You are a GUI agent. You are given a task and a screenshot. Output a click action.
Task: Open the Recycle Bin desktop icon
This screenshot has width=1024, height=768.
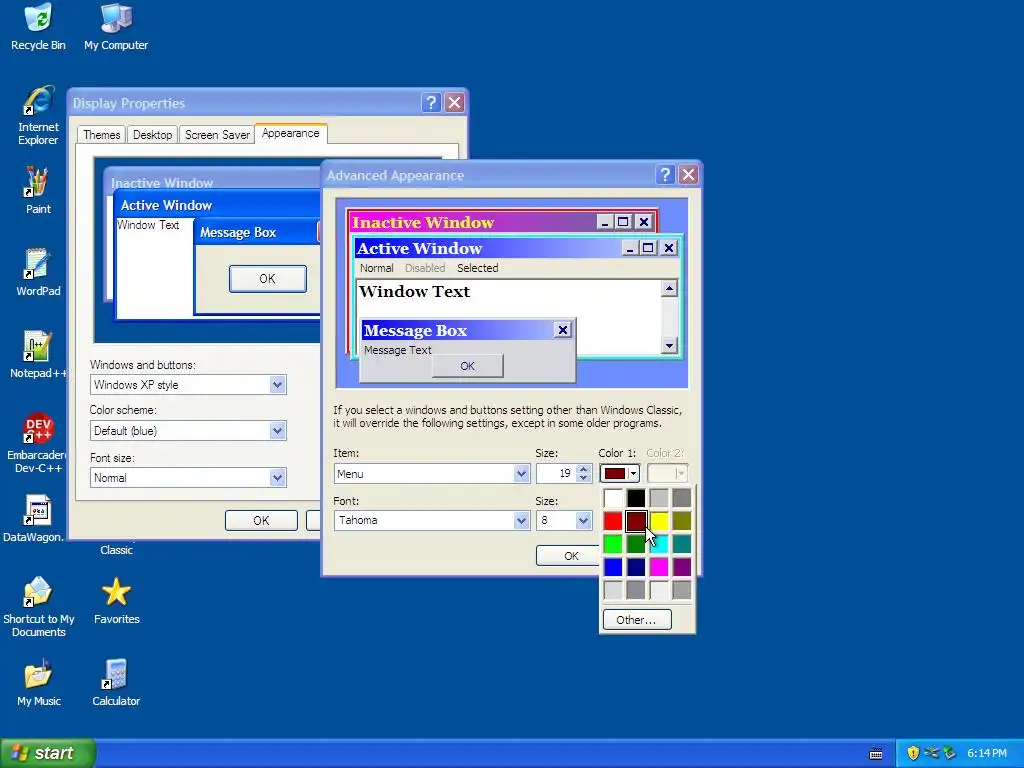pos(38,27)
